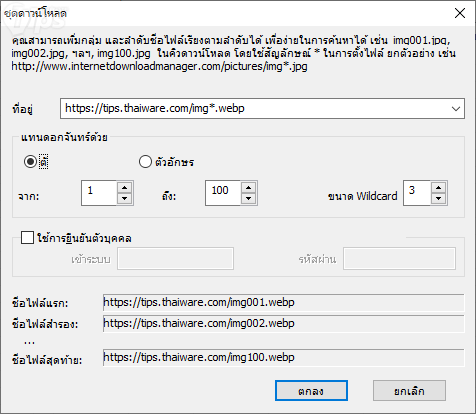Select the numbers radio button
The height and width of the screenshot is (414, 476).
click(30, 162)
